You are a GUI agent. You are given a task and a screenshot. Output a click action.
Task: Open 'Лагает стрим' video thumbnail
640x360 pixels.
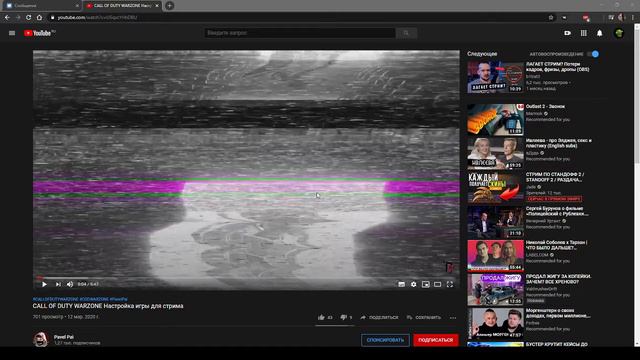click(496, 77)
